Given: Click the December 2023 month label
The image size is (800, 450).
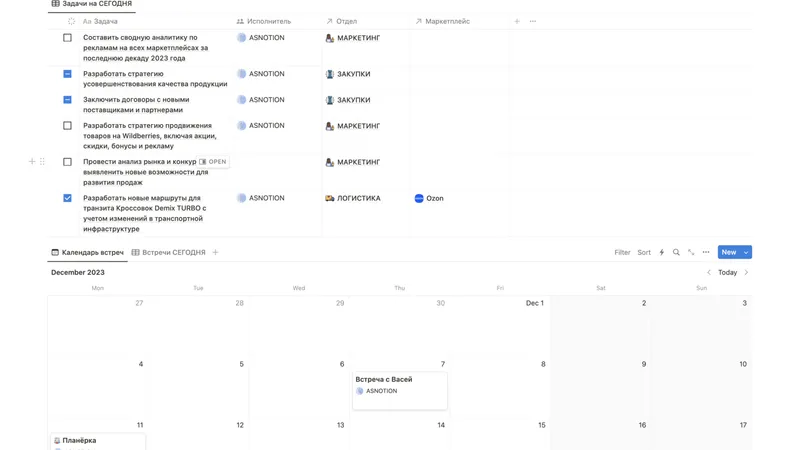Looking at the screenshot, I should [78, 272].
